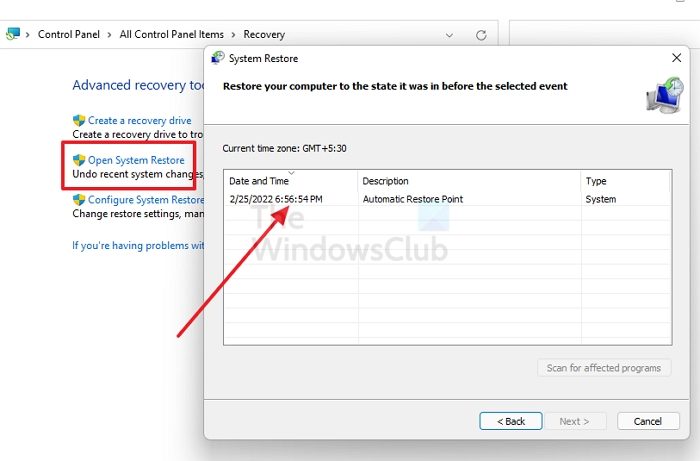
Task: Go to Control Panel breadcrumb
Action: 69,34
